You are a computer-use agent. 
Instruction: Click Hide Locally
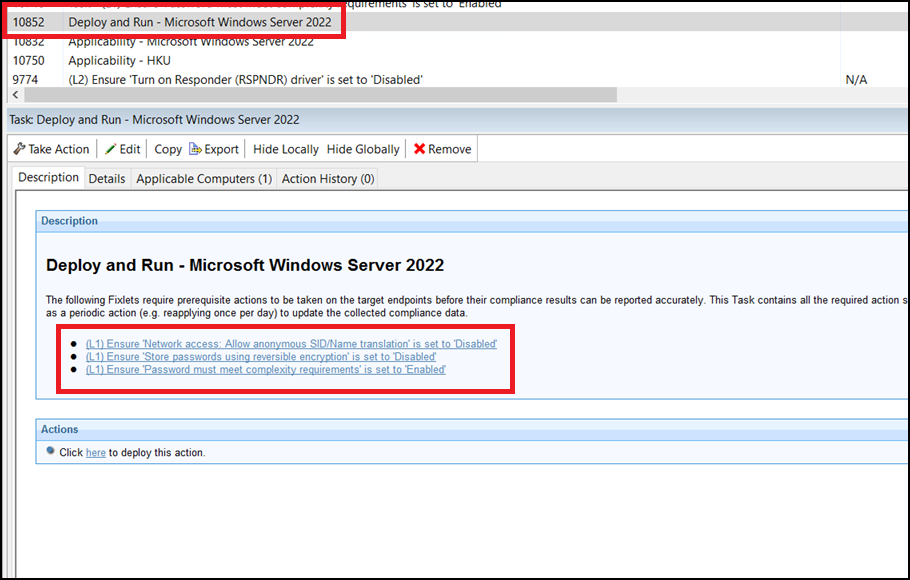tap(286, 149)
